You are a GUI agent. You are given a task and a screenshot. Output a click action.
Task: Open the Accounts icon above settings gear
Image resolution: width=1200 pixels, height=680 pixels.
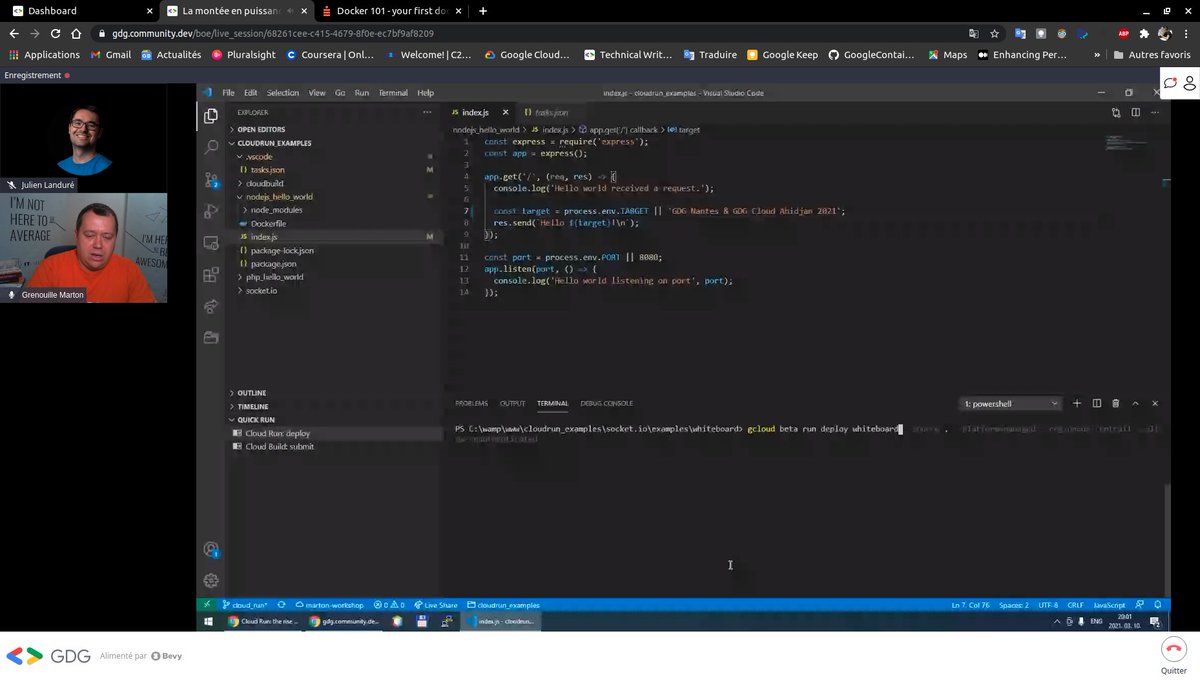211,548
